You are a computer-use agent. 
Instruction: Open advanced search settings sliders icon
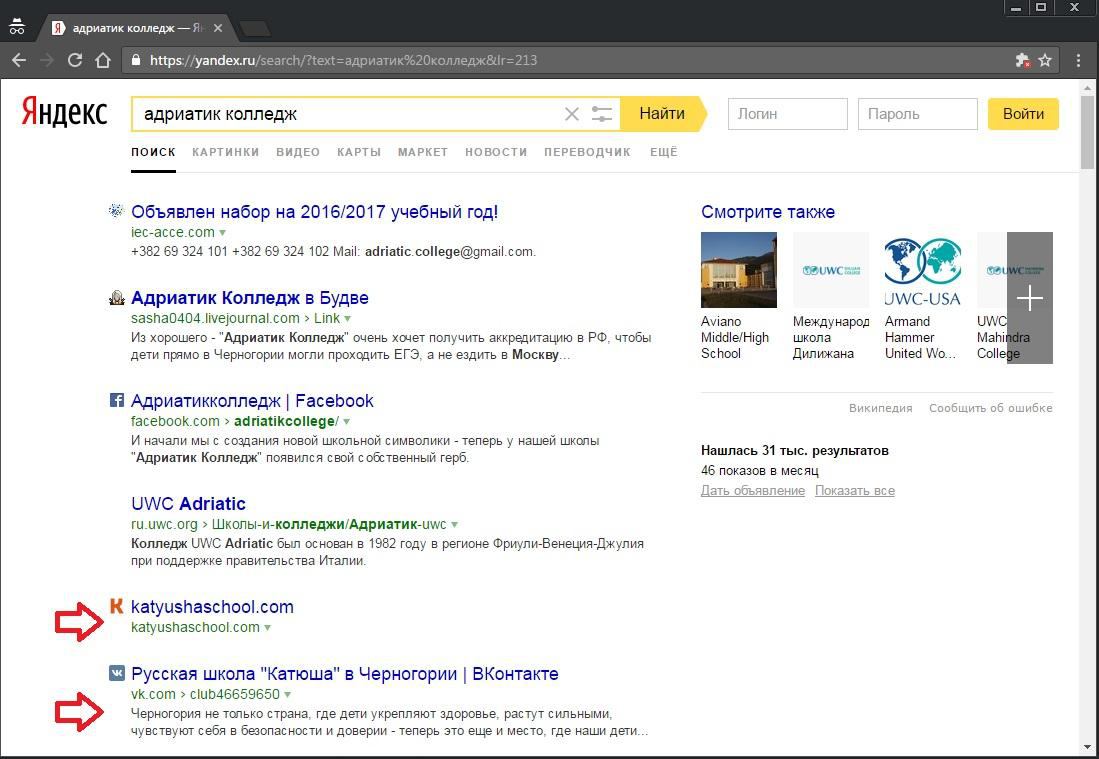tap(601, 114)
